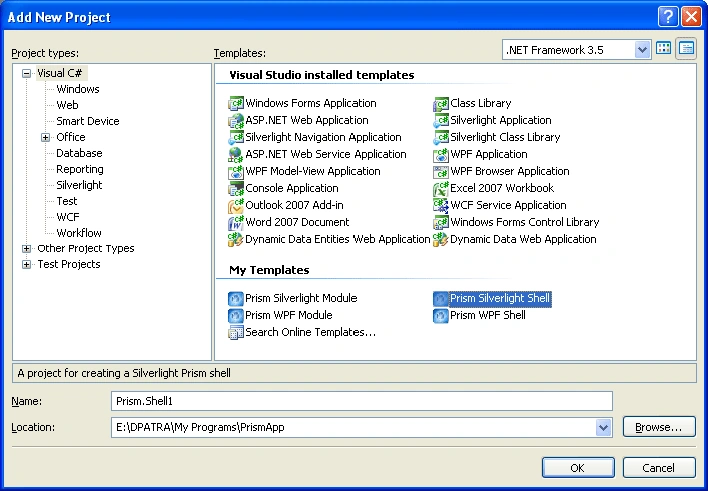Viewport: 708px width, 491px height.
Task: Select the WPF Application template icon
Action: 441,154
